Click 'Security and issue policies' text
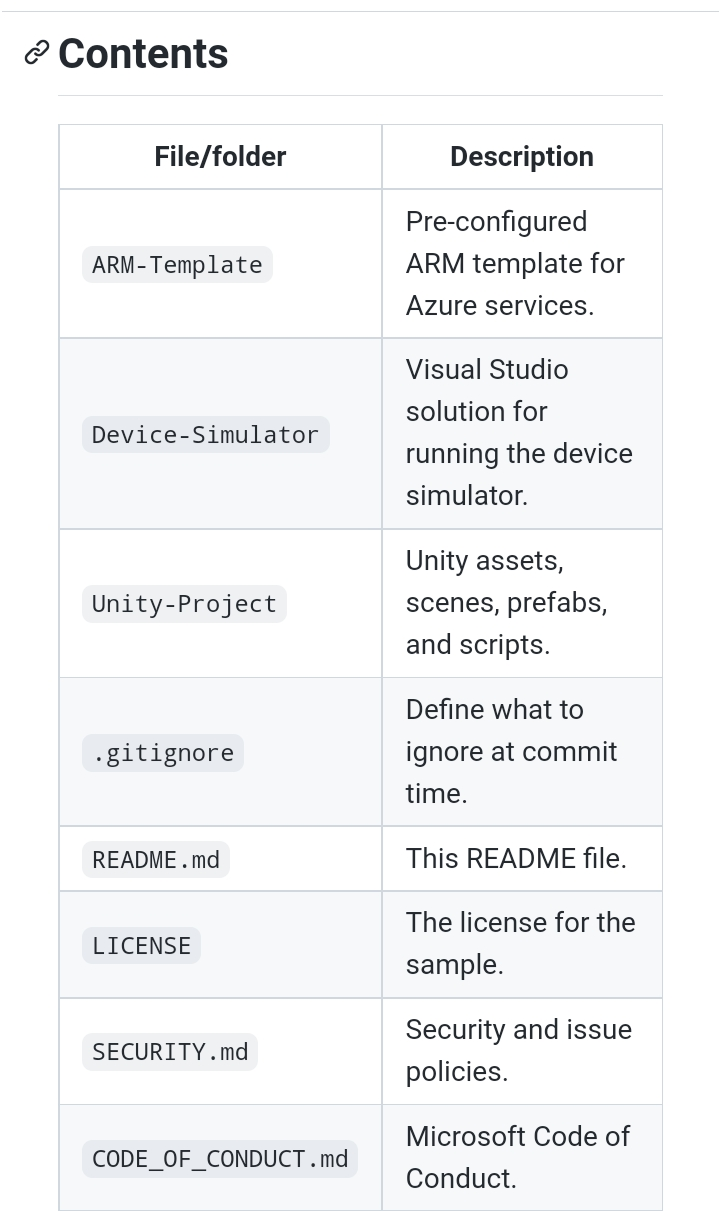The width and height of the screenshot is (720, 1211). (518, 1050)
